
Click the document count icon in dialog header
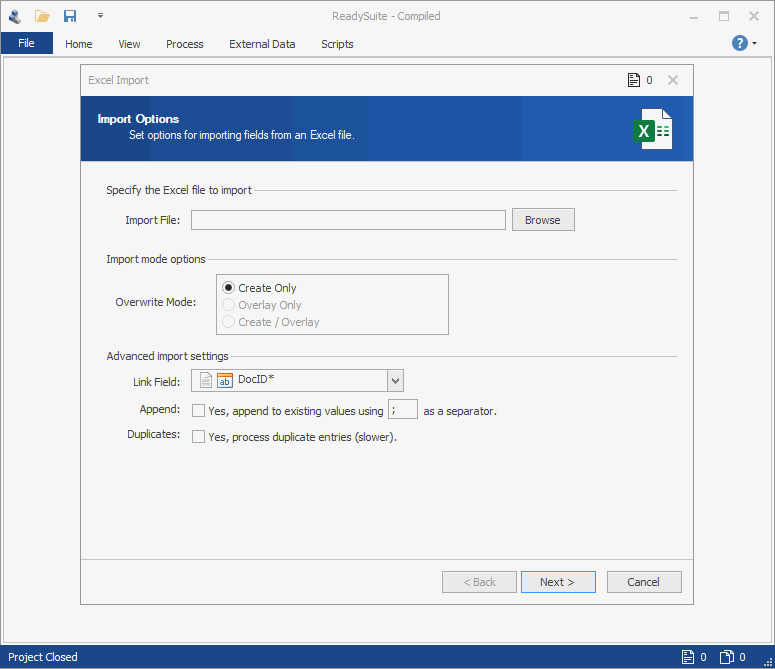click(634, 80)
